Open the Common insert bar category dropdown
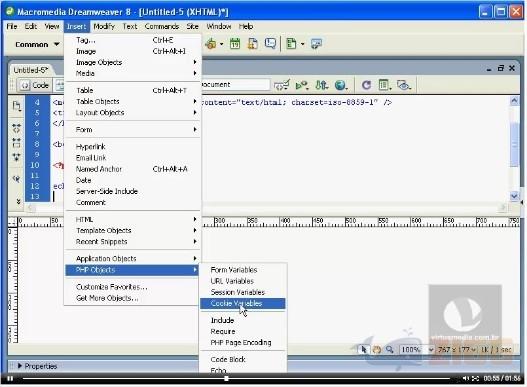Screen dimensions: 527x387 pyautogui.click(x=37, y=44)
